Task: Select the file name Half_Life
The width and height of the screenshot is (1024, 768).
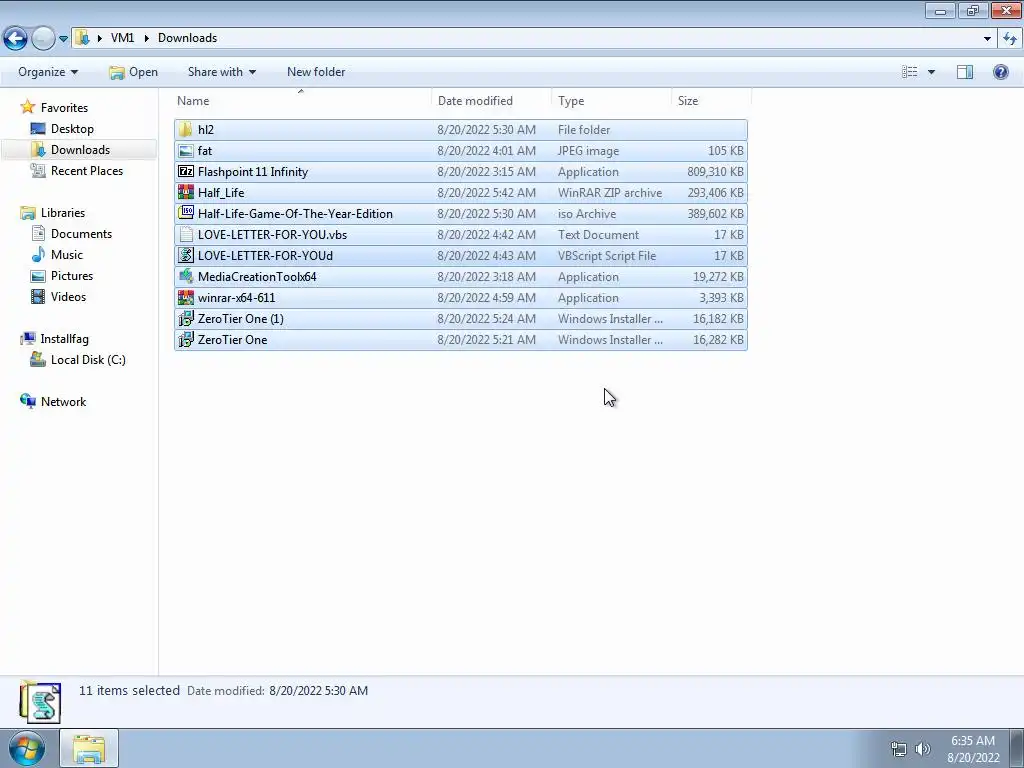Action: pyautogui.click(x=221, y=193)
